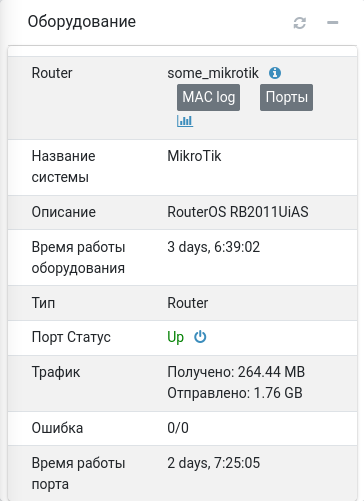This screenshot has height=501, width=364.
Task: Click the Порты button
Action: click(x=286, y=97)
